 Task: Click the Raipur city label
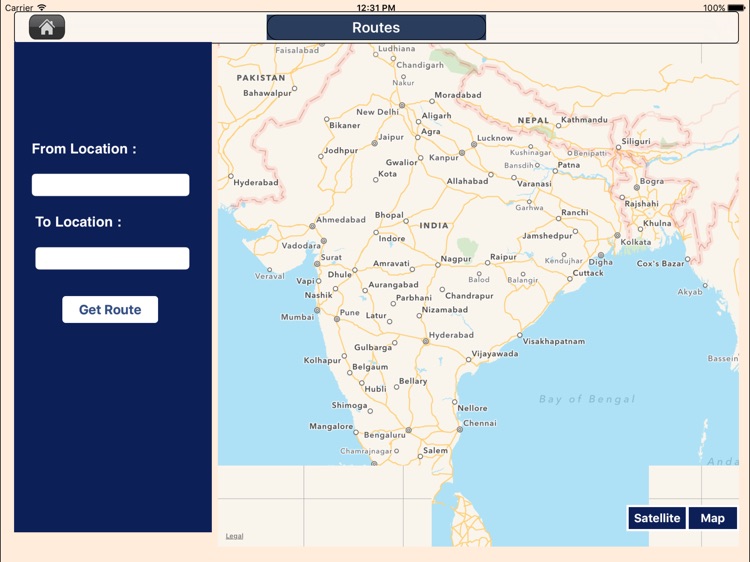(503, 257)
